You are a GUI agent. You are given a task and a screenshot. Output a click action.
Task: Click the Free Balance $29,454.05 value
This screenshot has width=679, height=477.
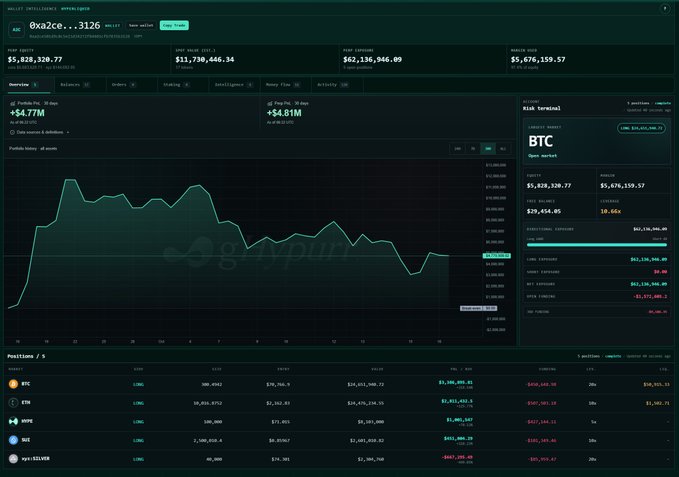(544, 211)
